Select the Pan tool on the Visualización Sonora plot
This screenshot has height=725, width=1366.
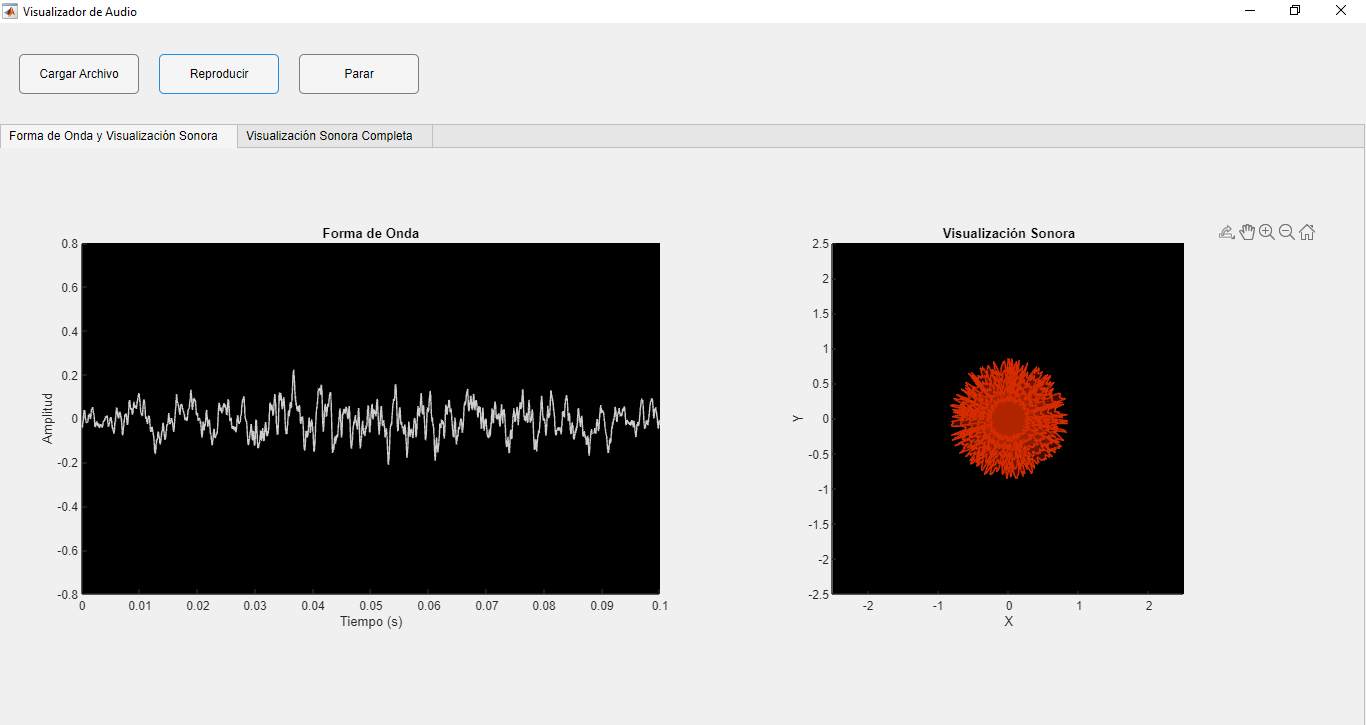pos(1247,231)
